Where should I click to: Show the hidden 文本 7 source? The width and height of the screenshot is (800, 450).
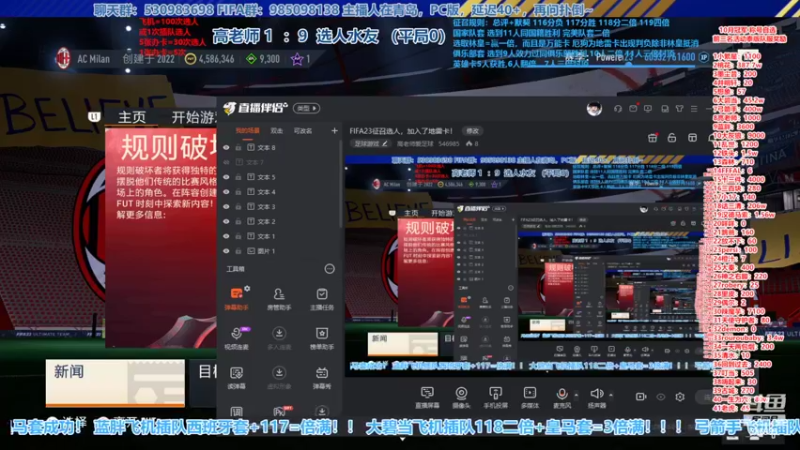pos(226,162)
